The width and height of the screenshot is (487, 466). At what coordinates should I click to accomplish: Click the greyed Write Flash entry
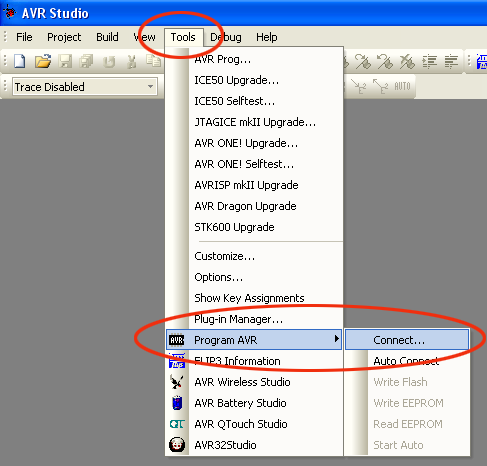(407, 382)
